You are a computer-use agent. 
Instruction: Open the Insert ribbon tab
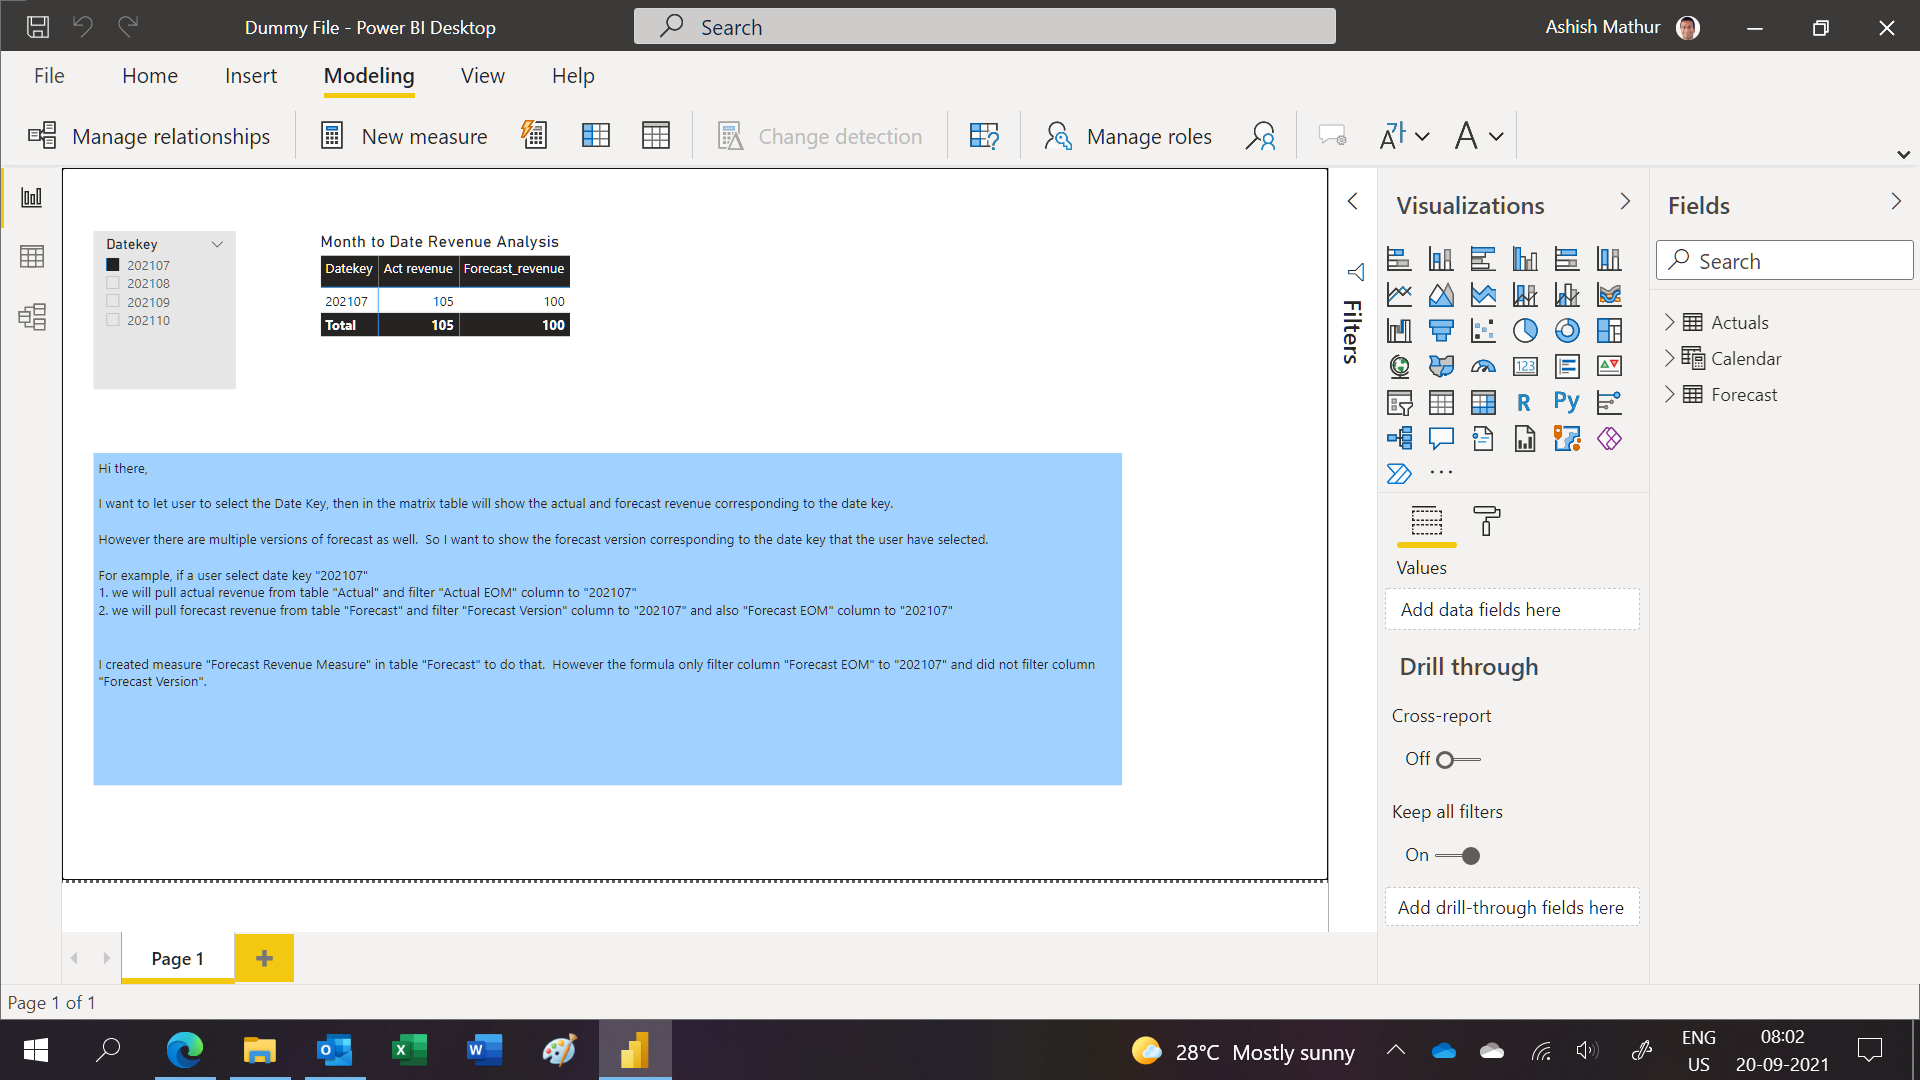pyautogui.click(x=251, y=76)
